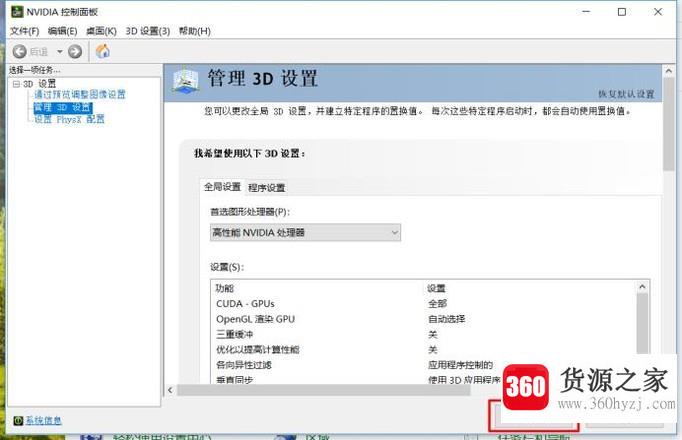
Task: Select the OpenGL 渲染 GPU row
Action: pyautogui.click(x=424, y=319)
